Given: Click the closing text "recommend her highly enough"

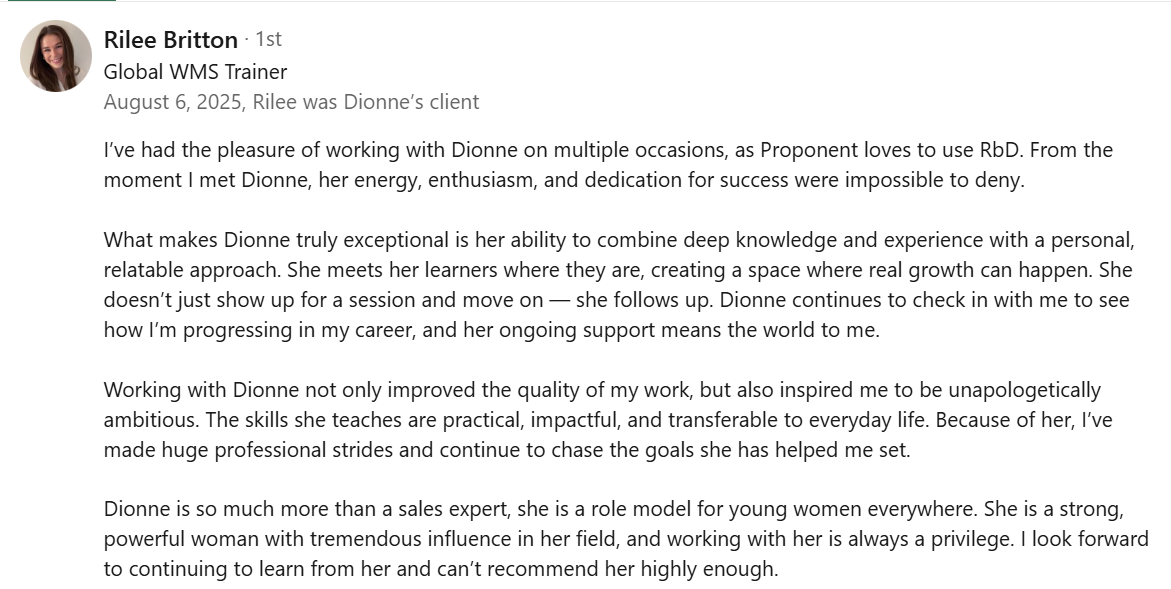Looking at the screenshot, I should click(632, 570).
